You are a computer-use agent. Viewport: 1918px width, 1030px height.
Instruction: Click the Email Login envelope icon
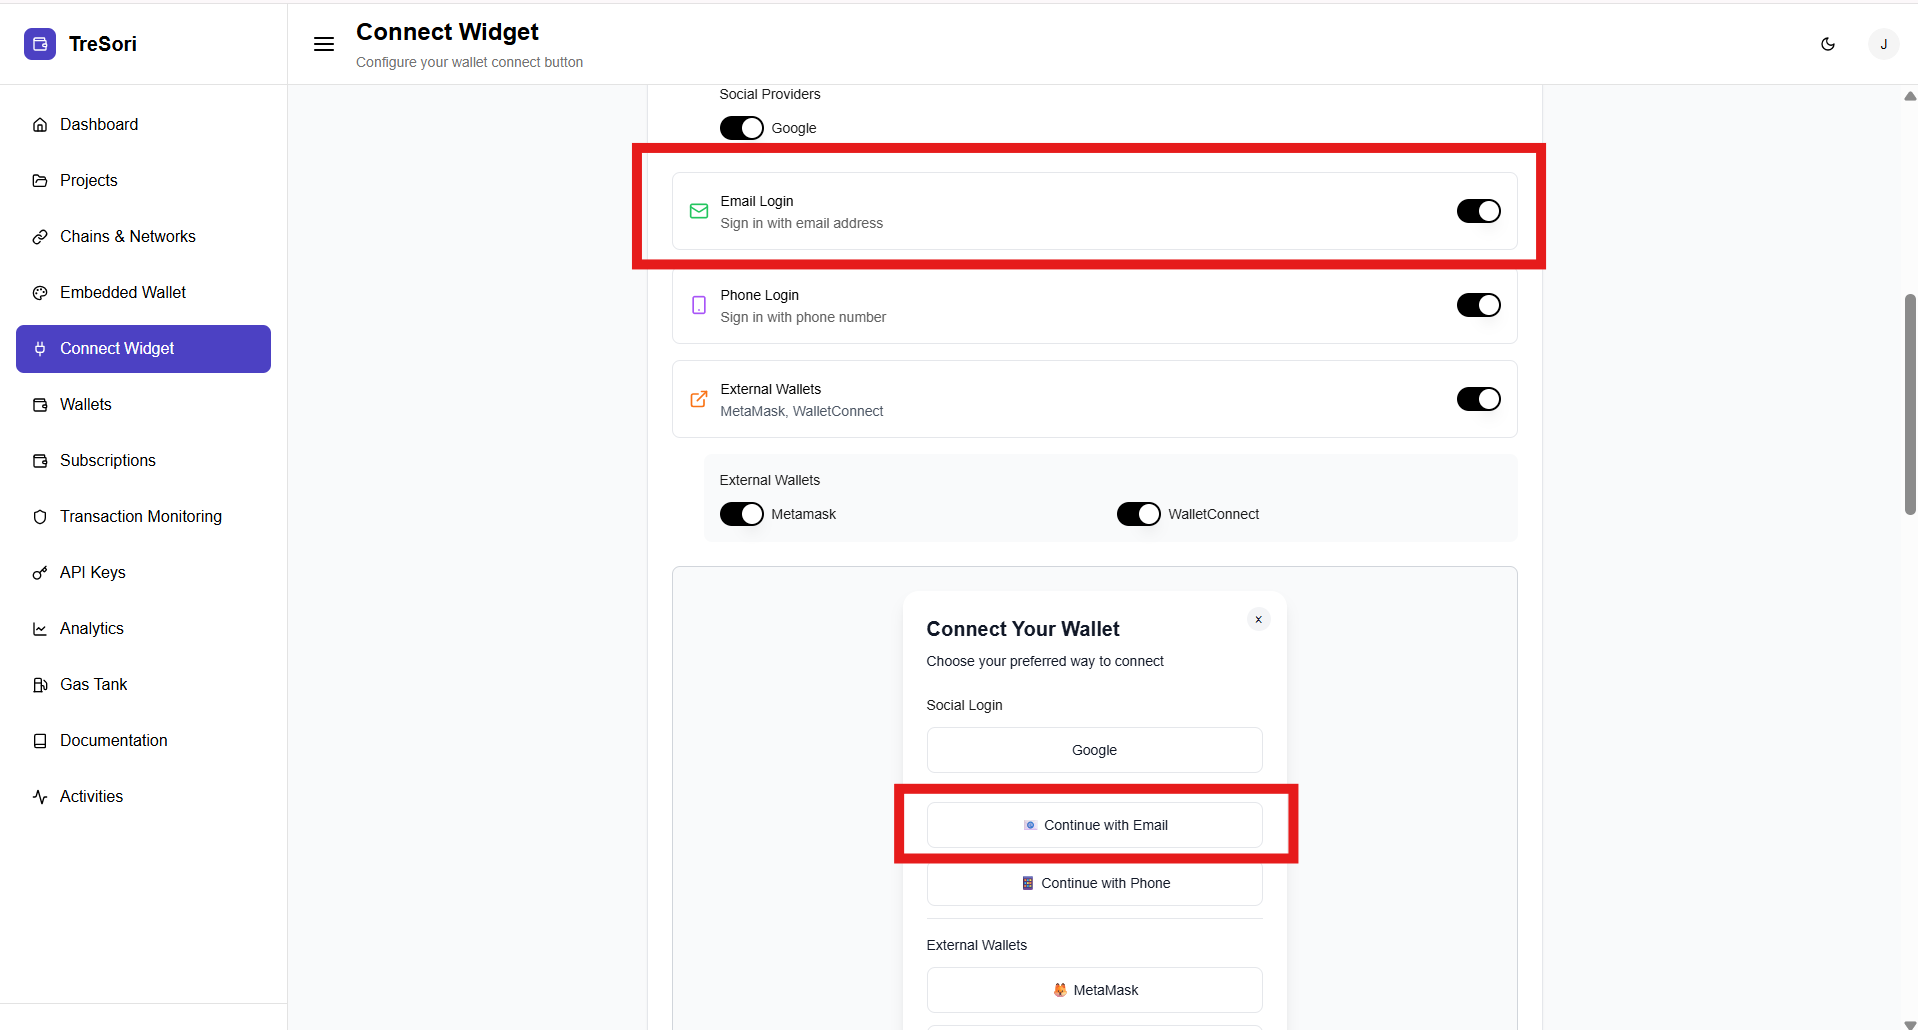click(699, 211)
